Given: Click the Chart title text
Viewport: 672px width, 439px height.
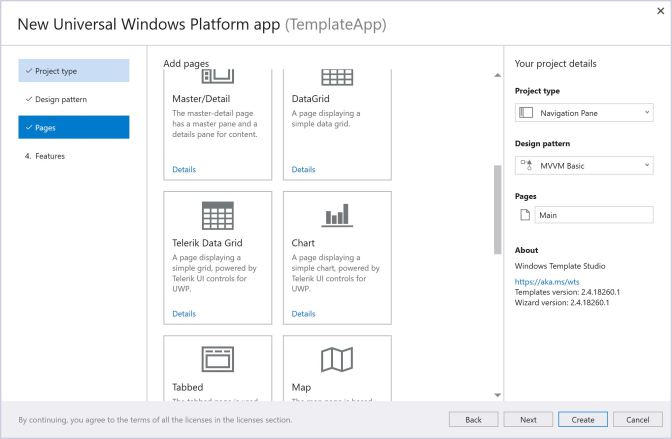Looking at the screenshot, I should 303,243.
